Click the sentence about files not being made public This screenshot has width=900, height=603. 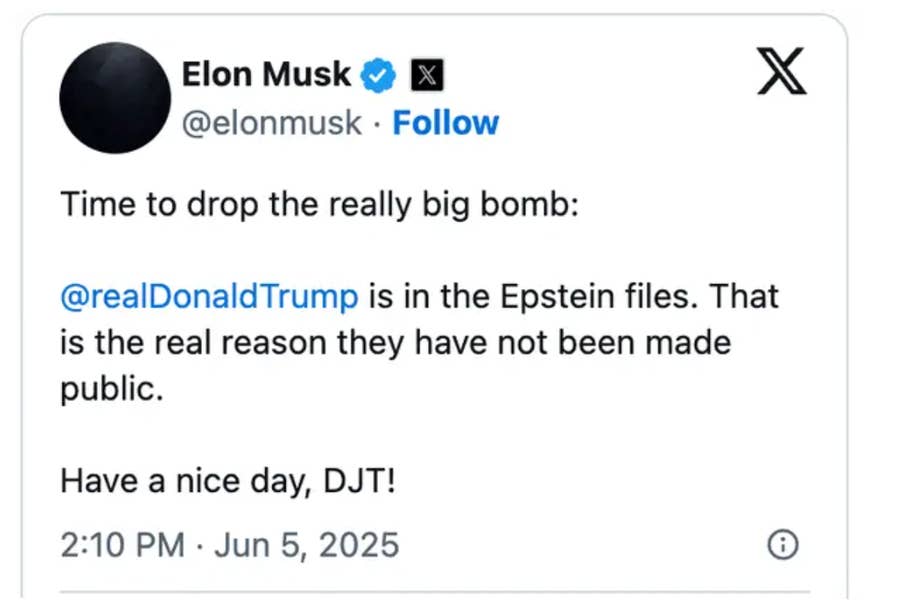point(400,342)
